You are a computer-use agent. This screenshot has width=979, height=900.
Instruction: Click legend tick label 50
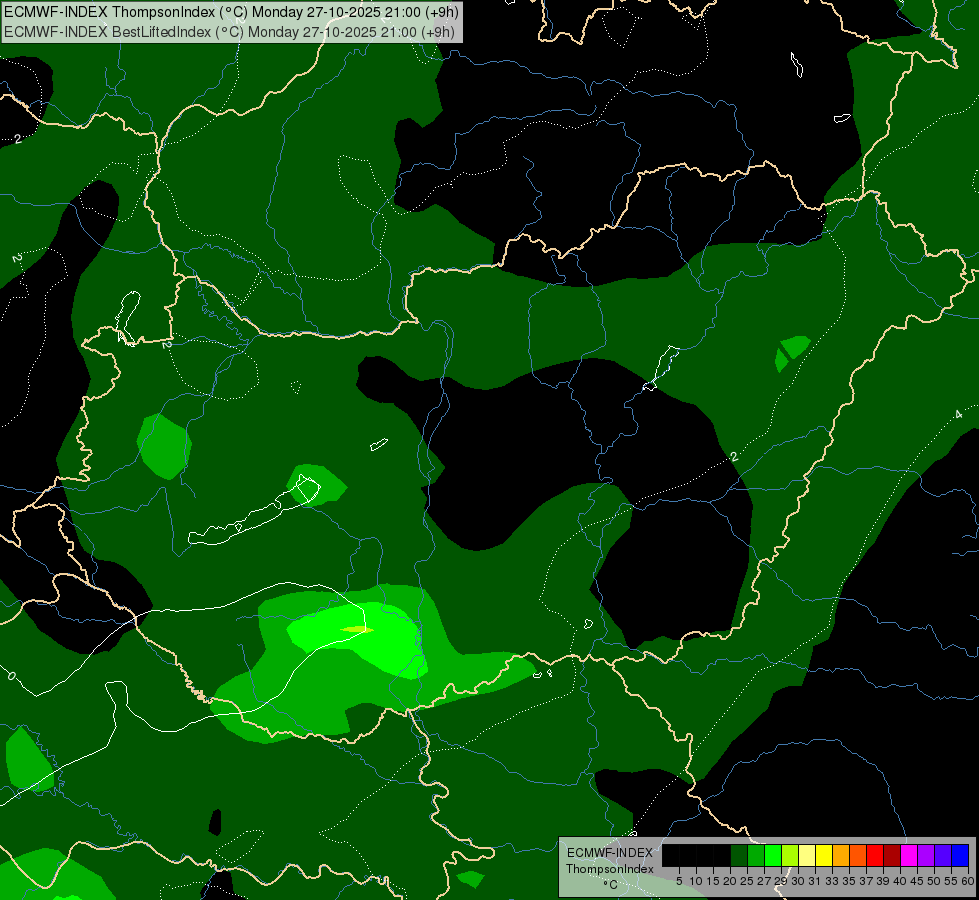934,881
